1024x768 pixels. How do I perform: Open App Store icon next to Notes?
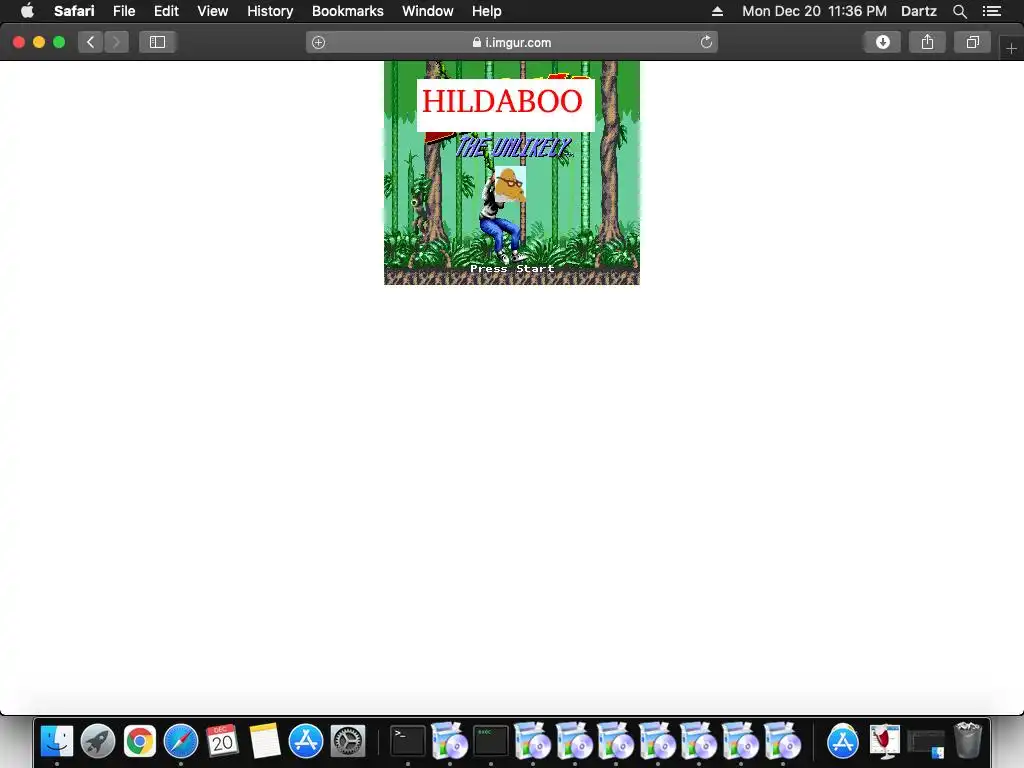[306, 741]
